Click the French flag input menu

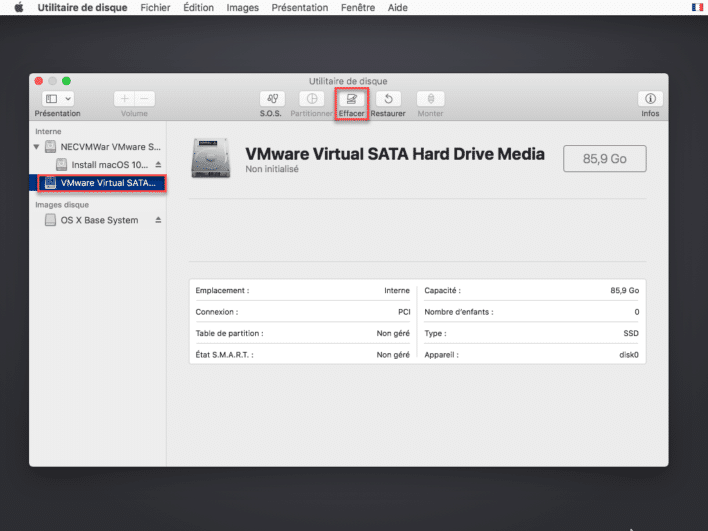(697, 7)
